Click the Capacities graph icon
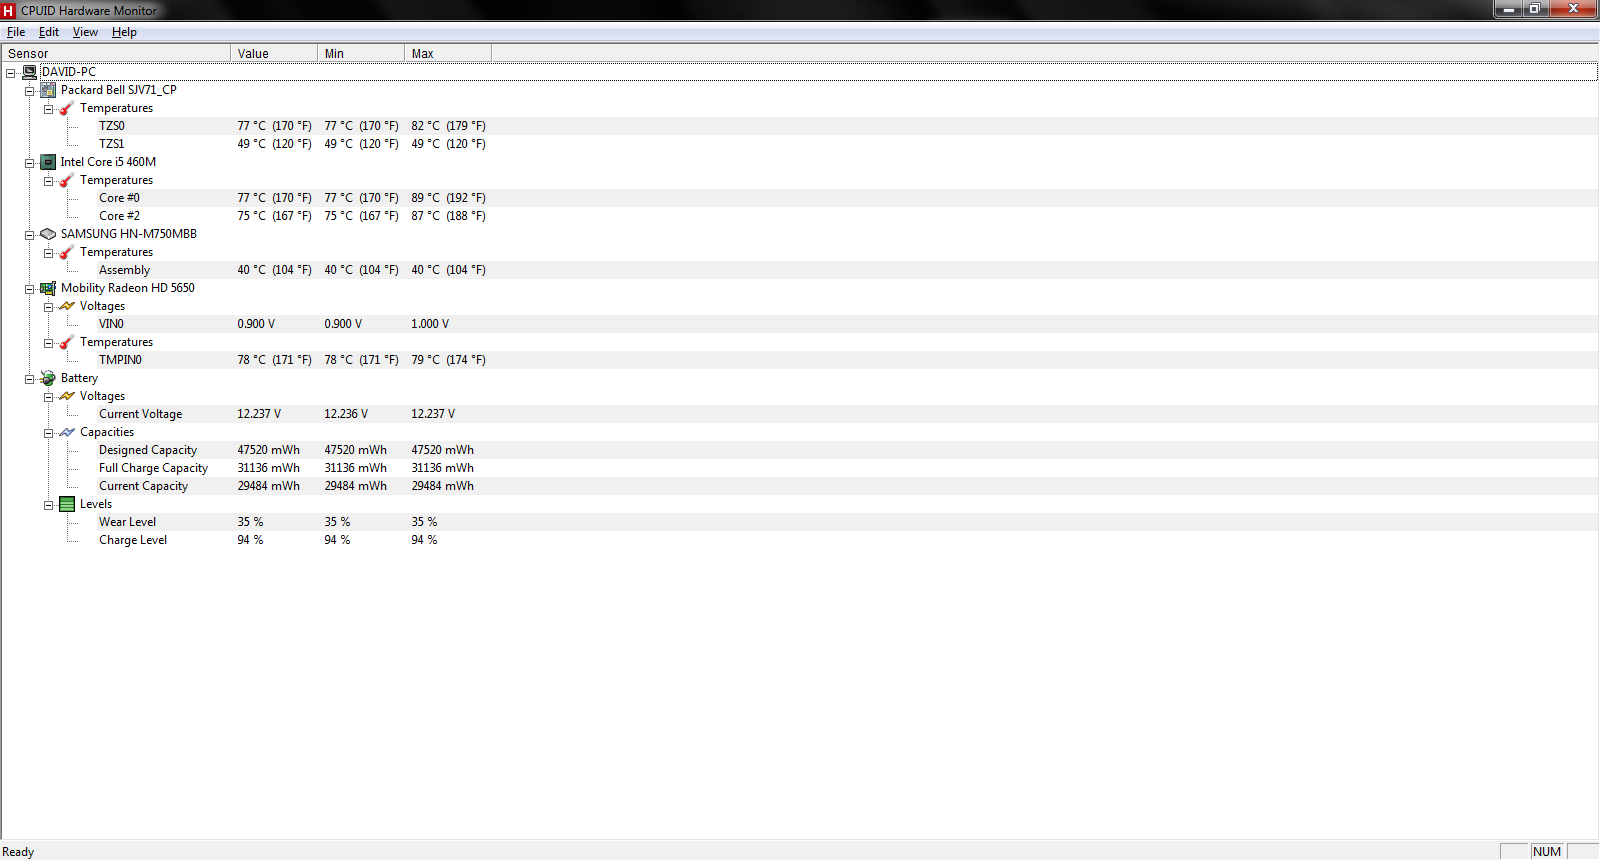The image size is (1600, 860). pos(67,432)
